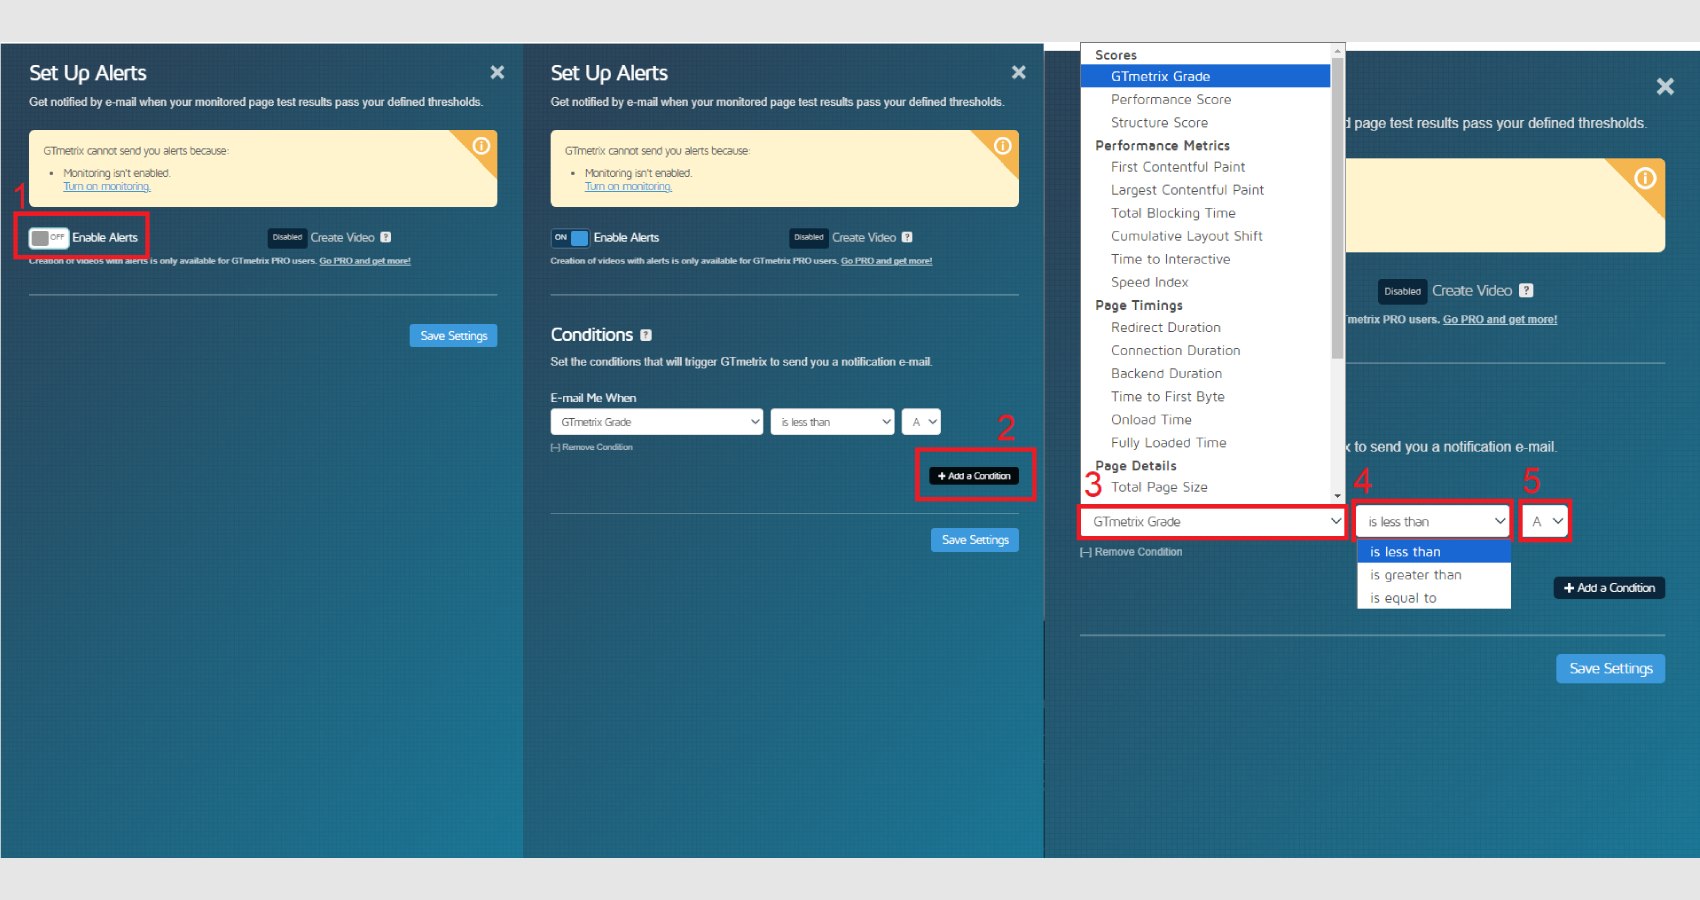
Task: Click the metric list scrollbar thumb
Action: coord(1337,208)
